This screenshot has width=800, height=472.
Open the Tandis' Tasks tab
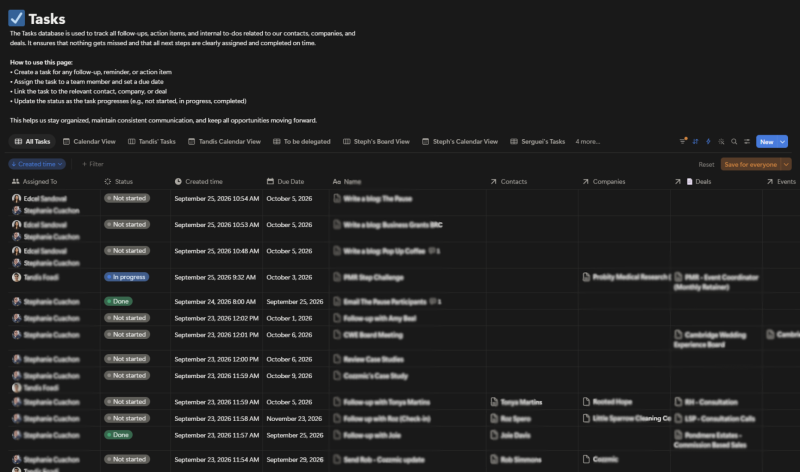click(x=152, y=141)
